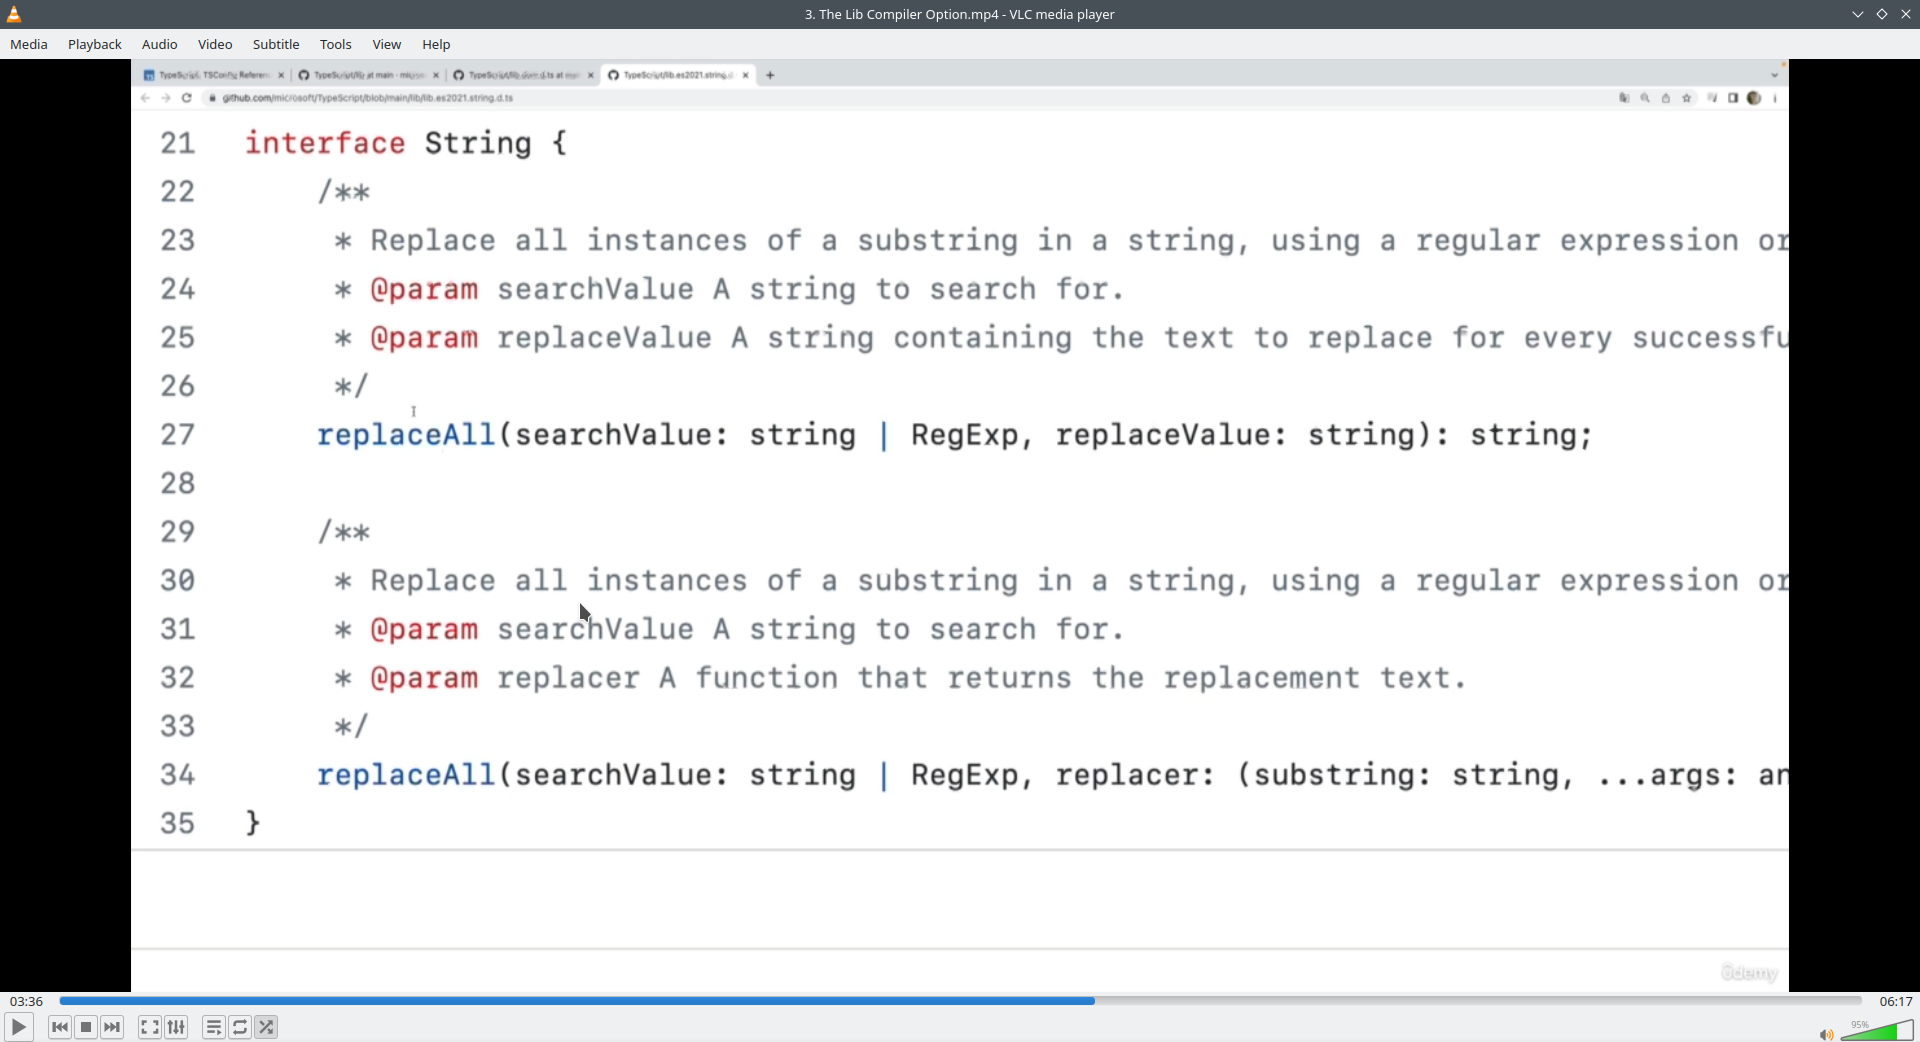The image size is (1920, 1042).
Task: Show the playlist panel
Action: 213,1027
